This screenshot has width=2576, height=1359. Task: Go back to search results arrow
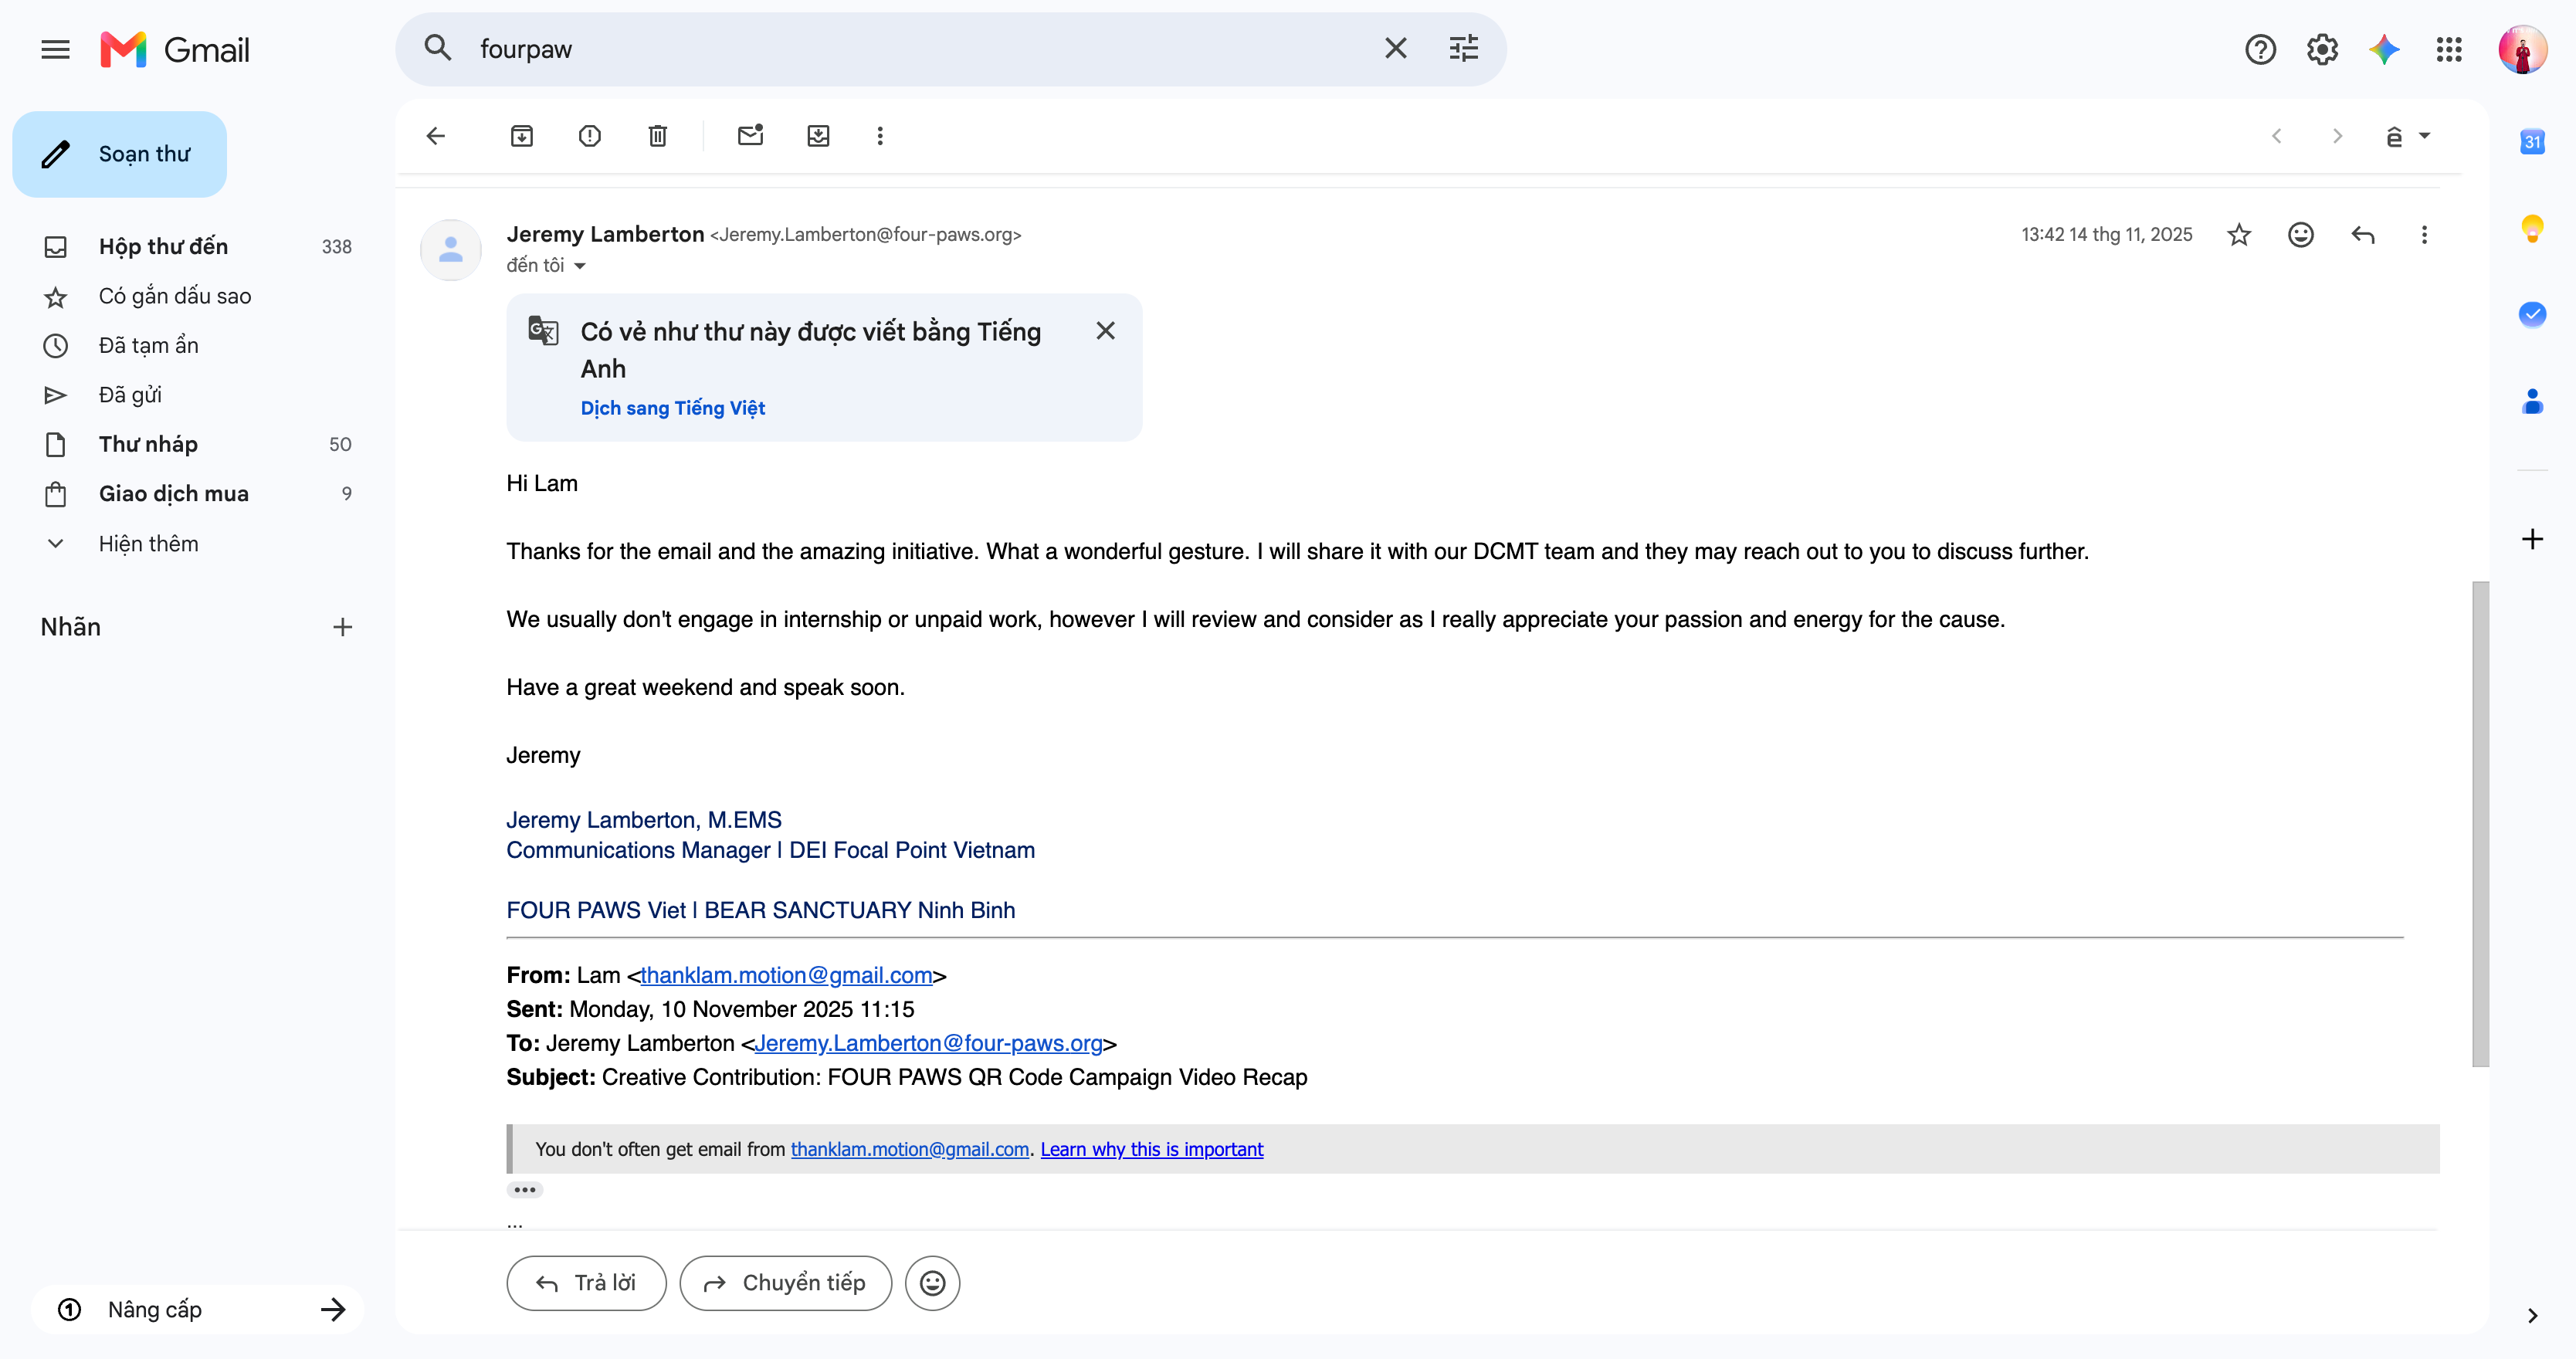(x=436, y=136)
